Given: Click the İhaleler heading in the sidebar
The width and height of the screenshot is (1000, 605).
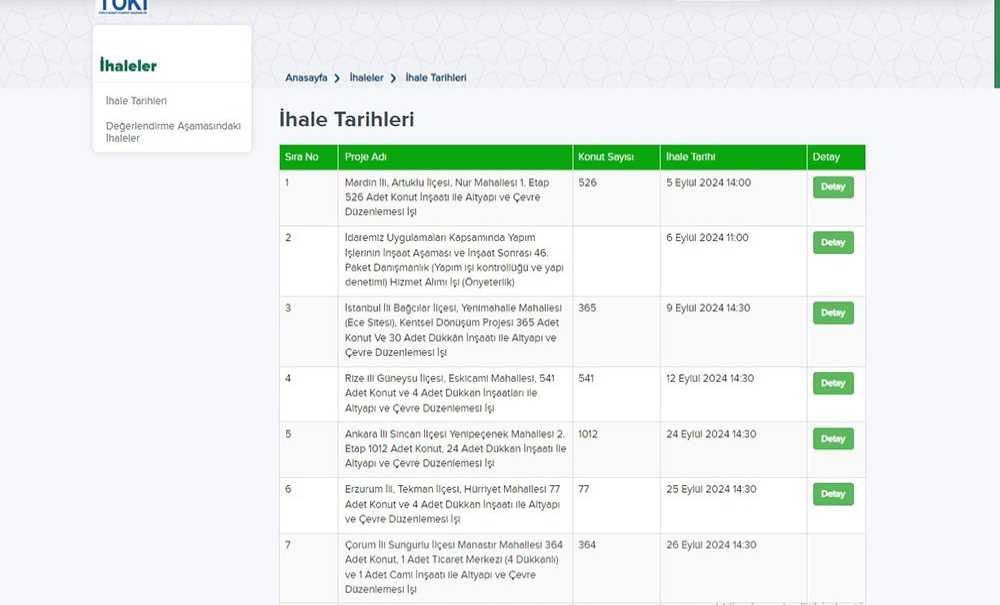Looking at the screenshot, I should pyautogui.click(x=128, y=66).
